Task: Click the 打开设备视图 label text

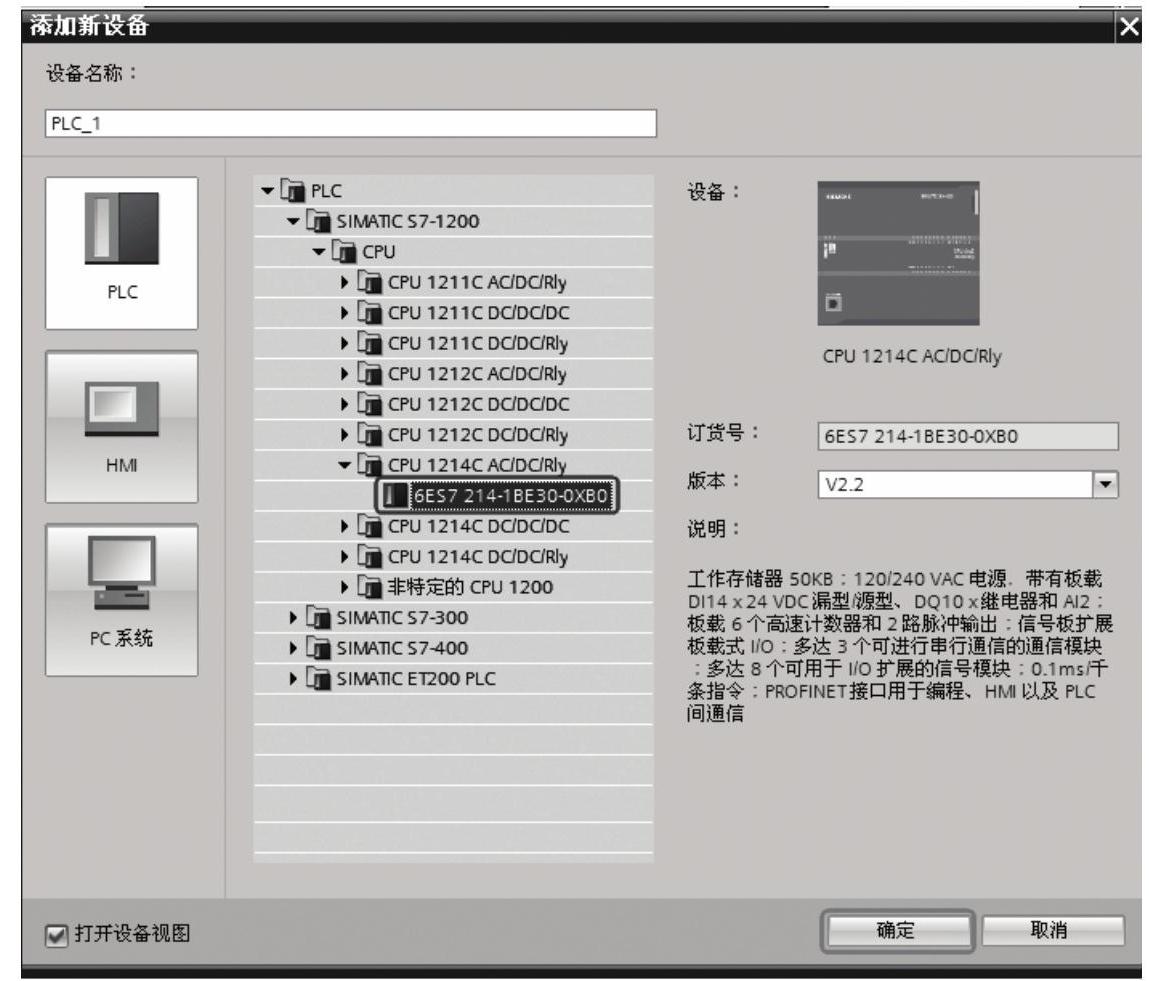Action: coord(133,934)
